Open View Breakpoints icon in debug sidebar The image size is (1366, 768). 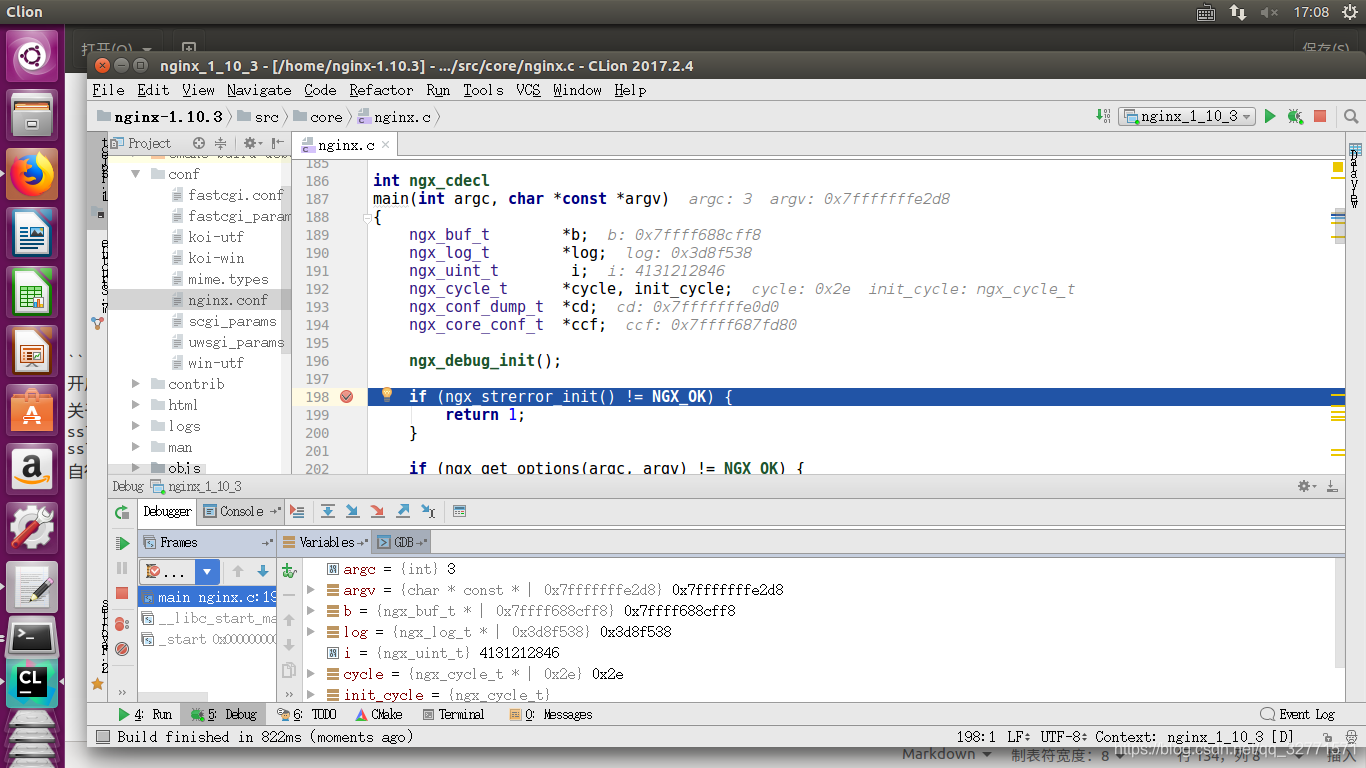click(122, 623)
